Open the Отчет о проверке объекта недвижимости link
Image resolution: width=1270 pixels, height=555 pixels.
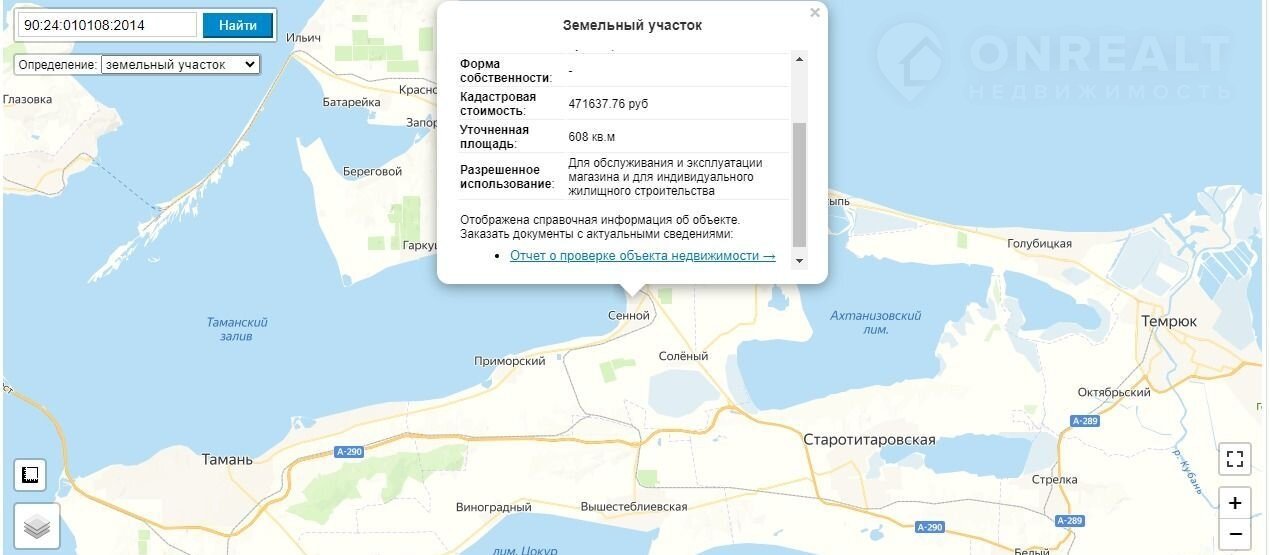tap(642, 256)
